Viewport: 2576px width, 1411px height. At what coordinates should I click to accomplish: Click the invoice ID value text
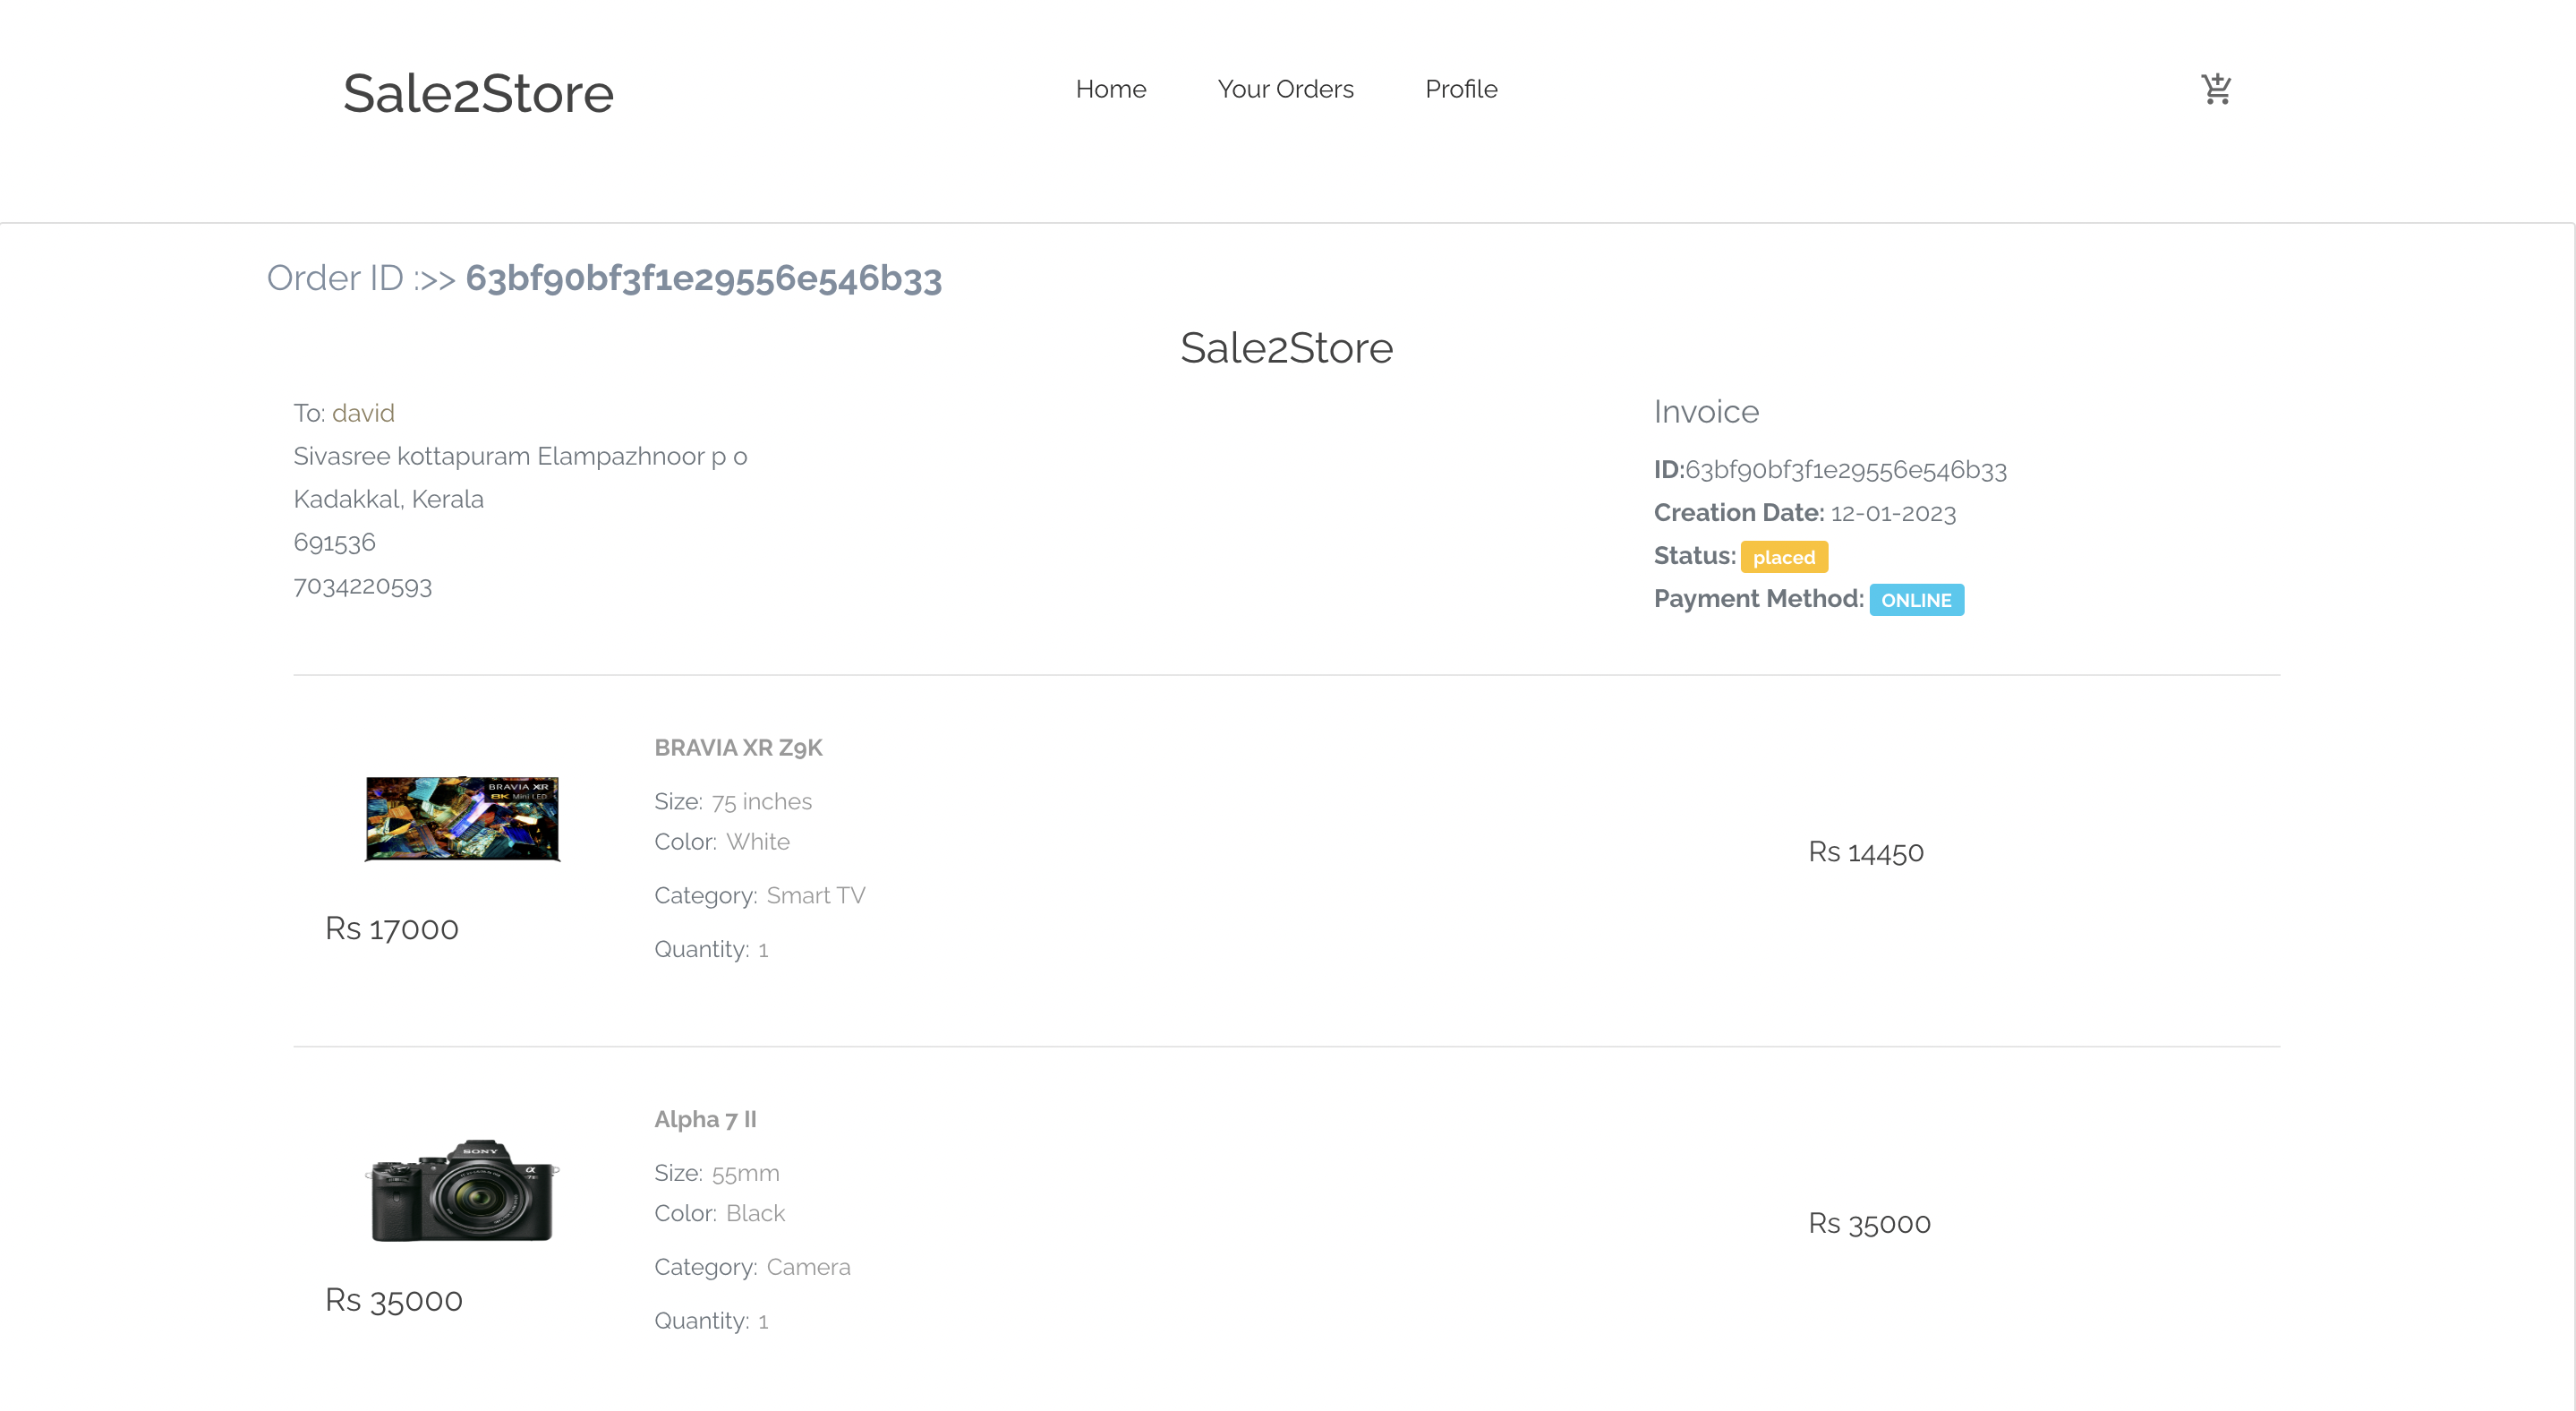tap(1845, 470)
